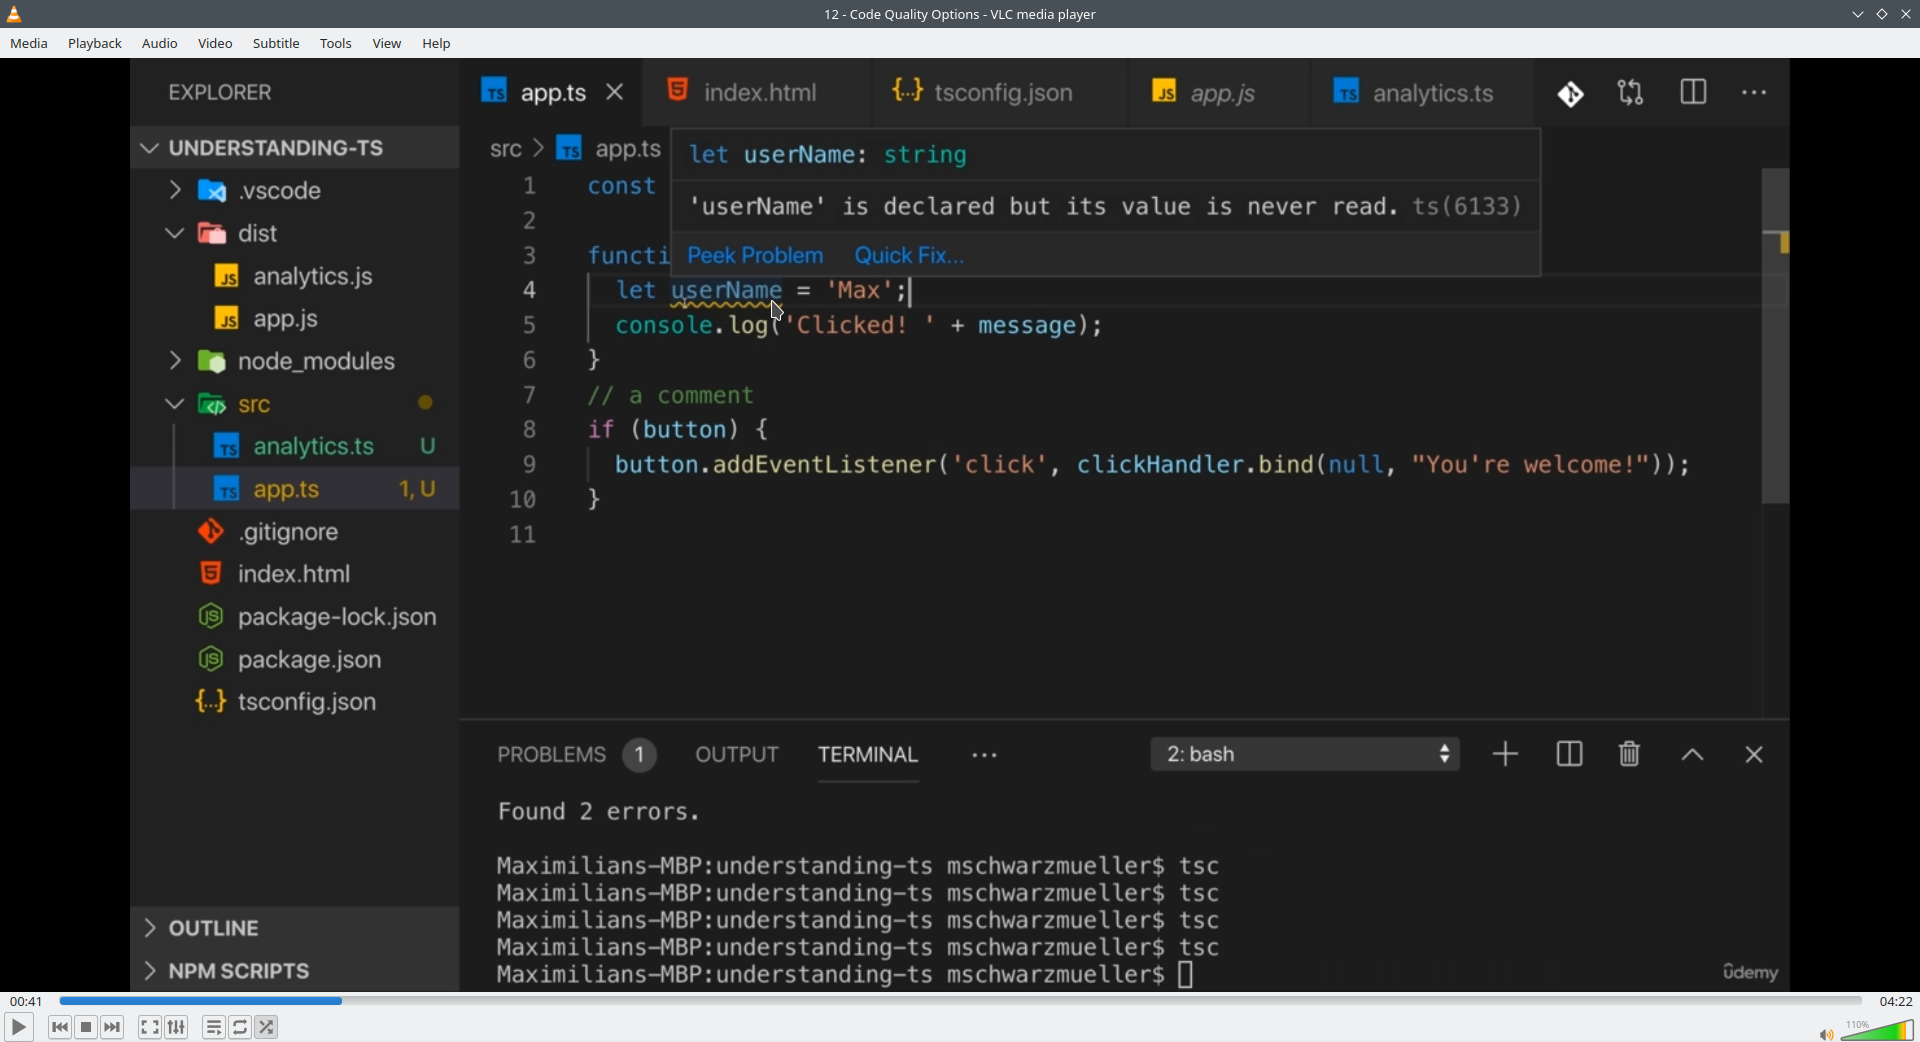Screen dimensions: 1920x1042
Task: Open the terminal selector dropdown showing 2: bash
Action: (x=1305, y=755)
